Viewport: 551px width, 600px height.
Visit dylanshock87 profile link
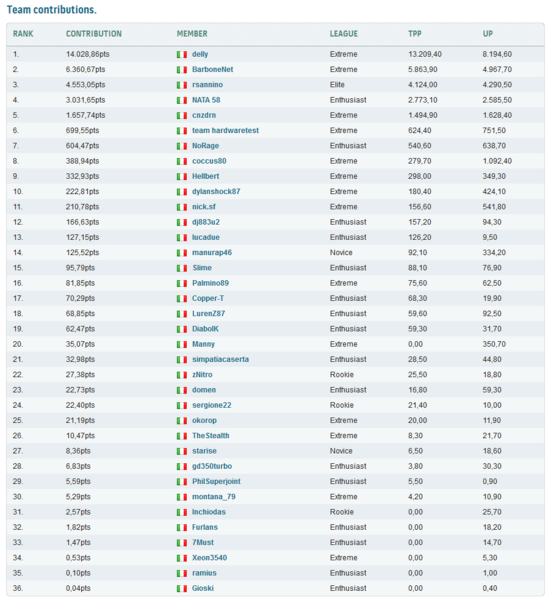click(x=216, y=191)
